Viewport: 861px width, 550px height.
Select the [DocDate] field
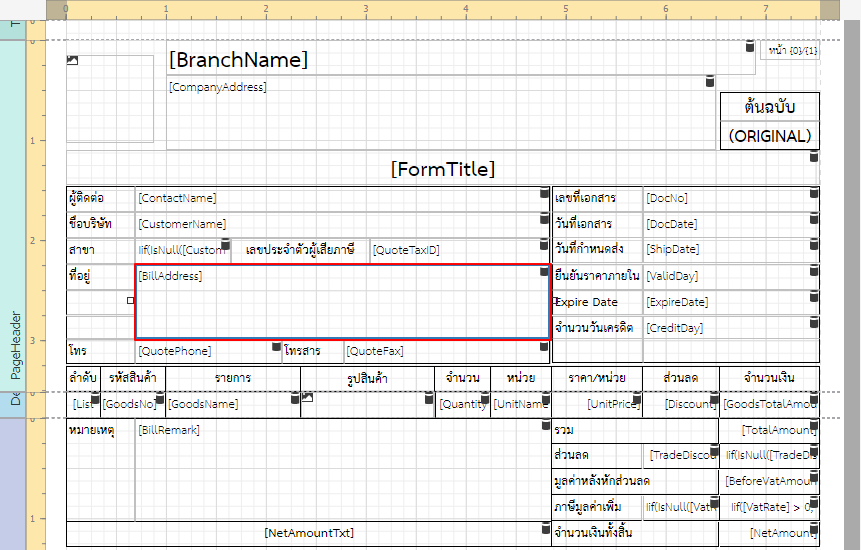(731, 224)
